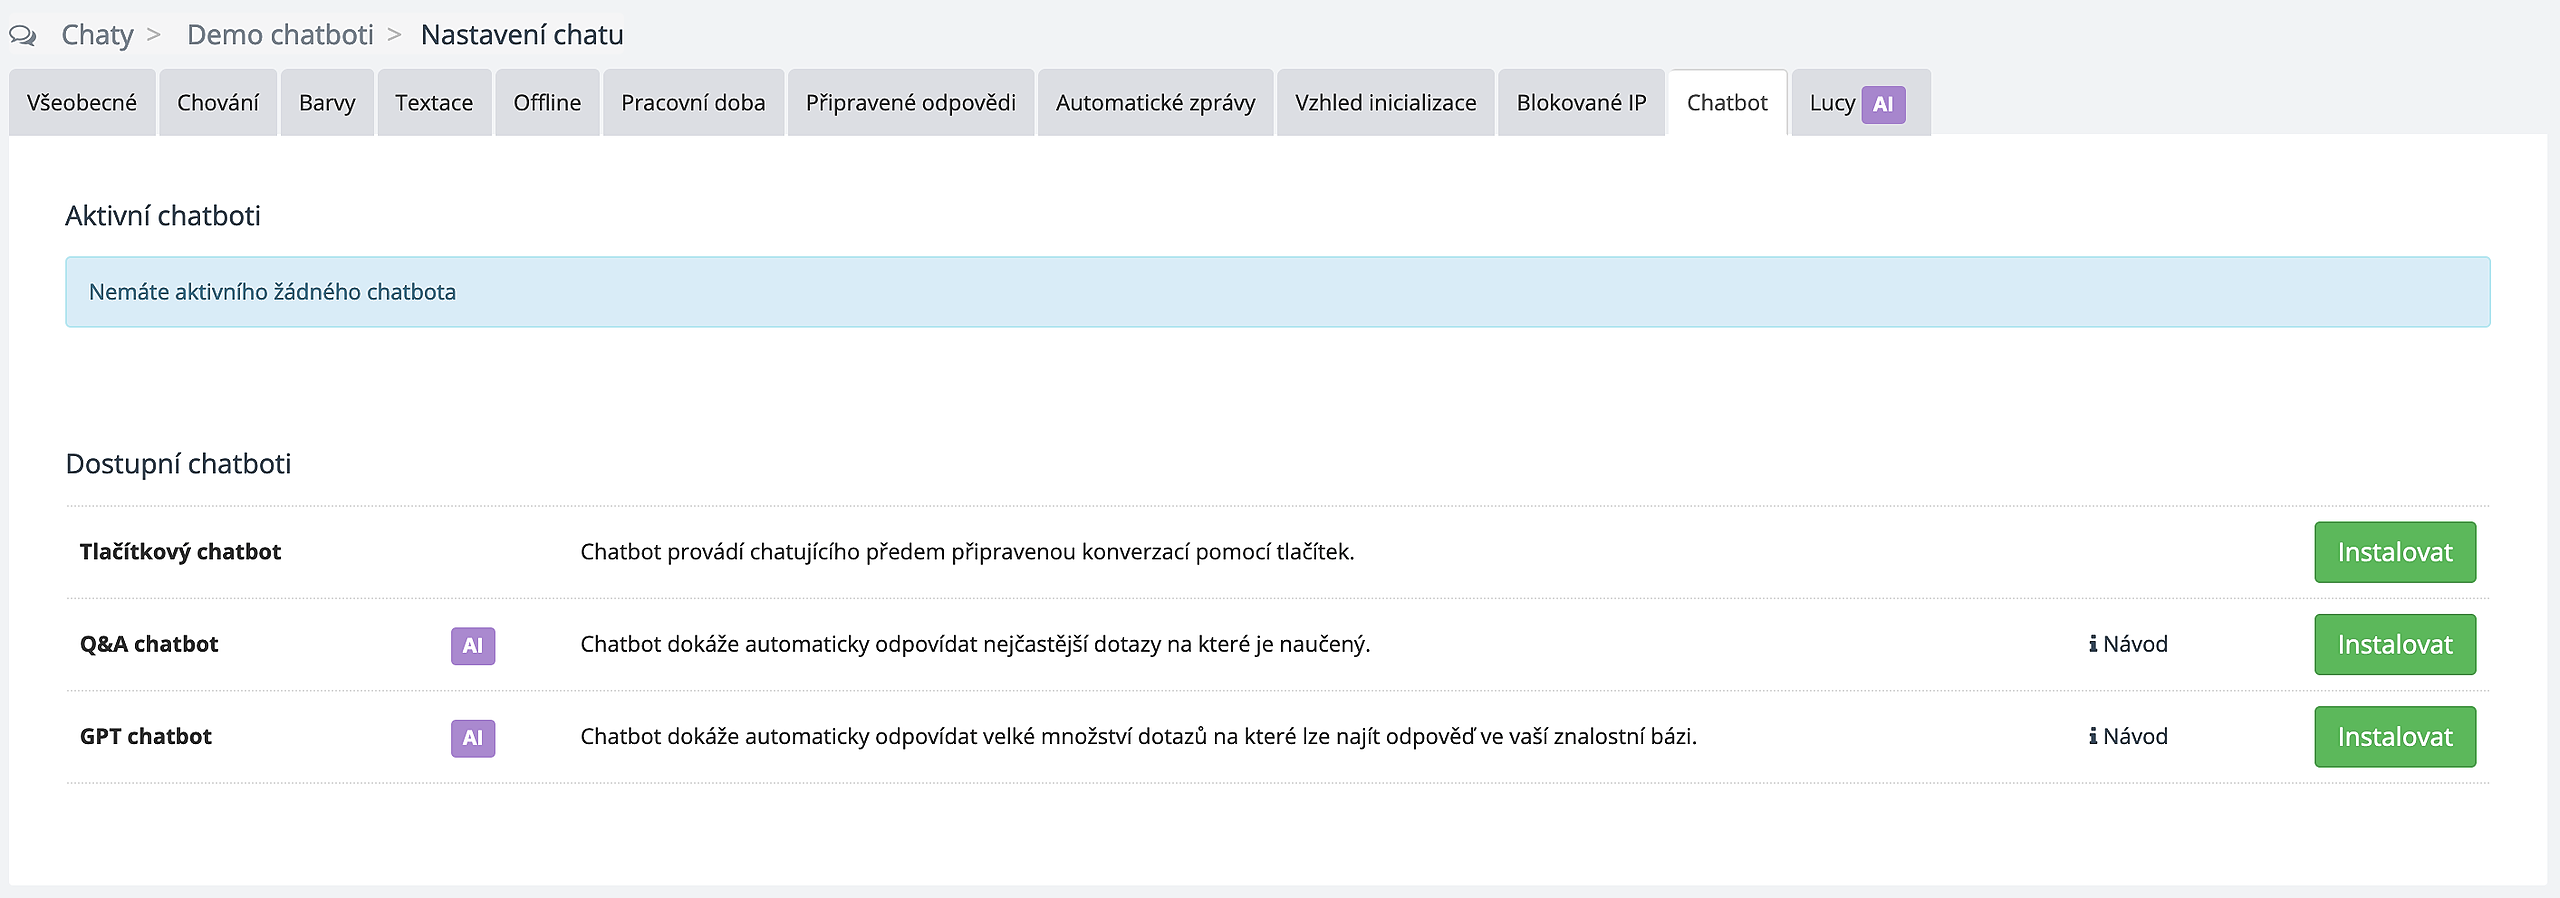Image resolution: width=2560 pixels, height=898 pixels.
Task: Click the AI badge on Lucy tab
Action: pyautogui.click(x=1882, y=104)
